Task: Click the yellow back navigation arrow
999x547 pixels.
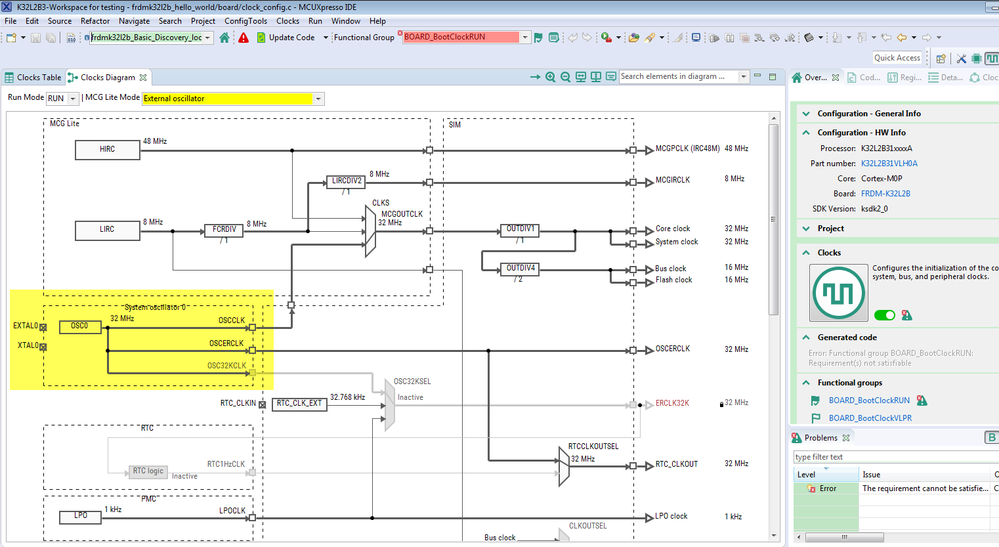Action: (902, 38)
